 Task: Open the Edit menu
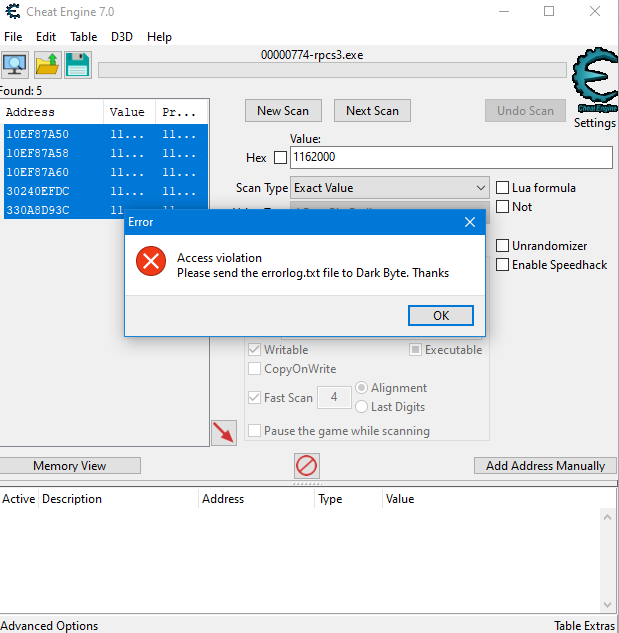(x=46, y=37)
